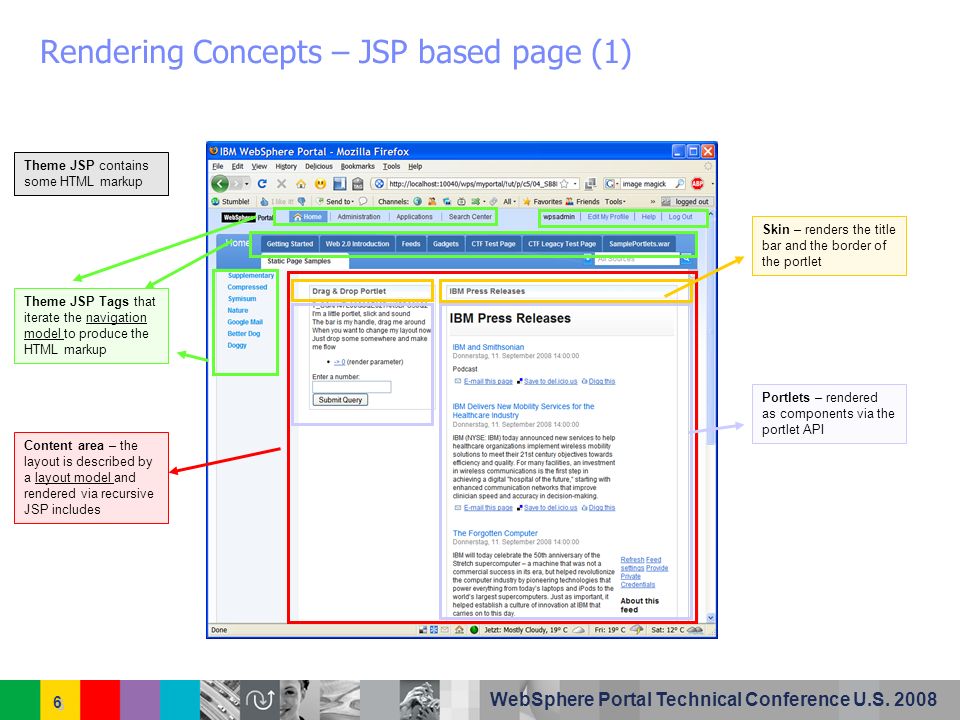Viewport: 960px width, 720px height.
Task: Go to Firefox Home via house icon
Action: coord(301,184)
